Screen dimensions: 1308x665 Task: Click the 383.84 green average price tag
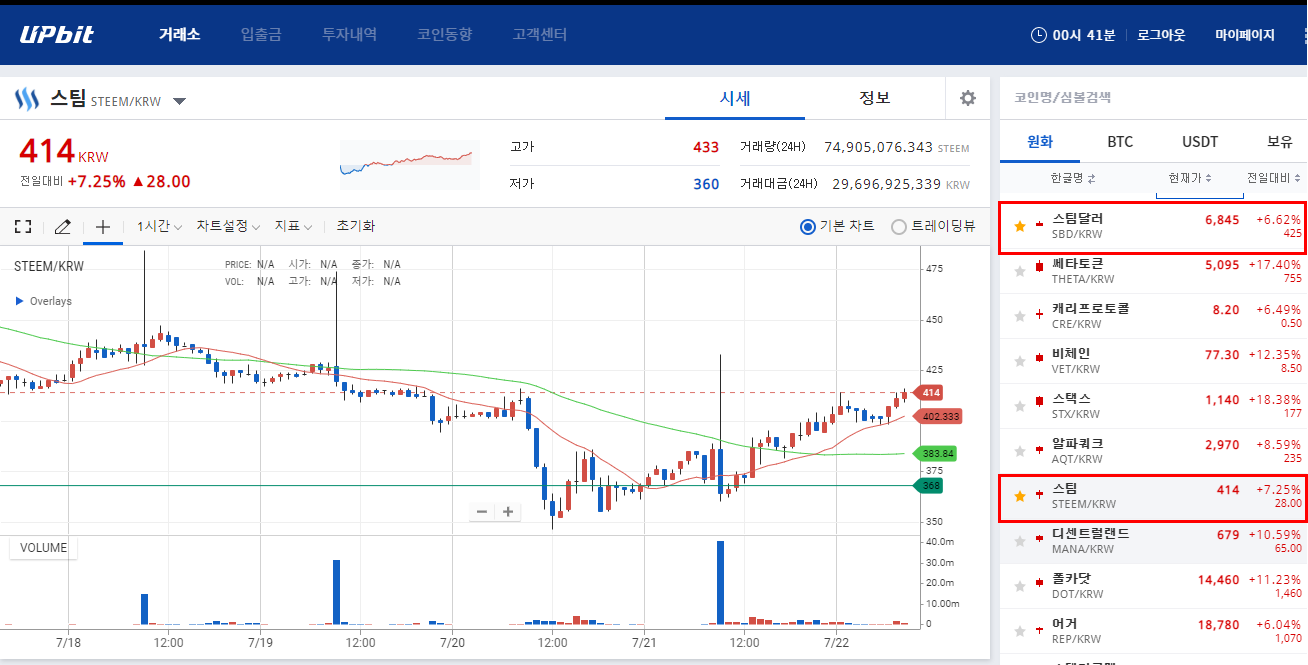[936, 454]
